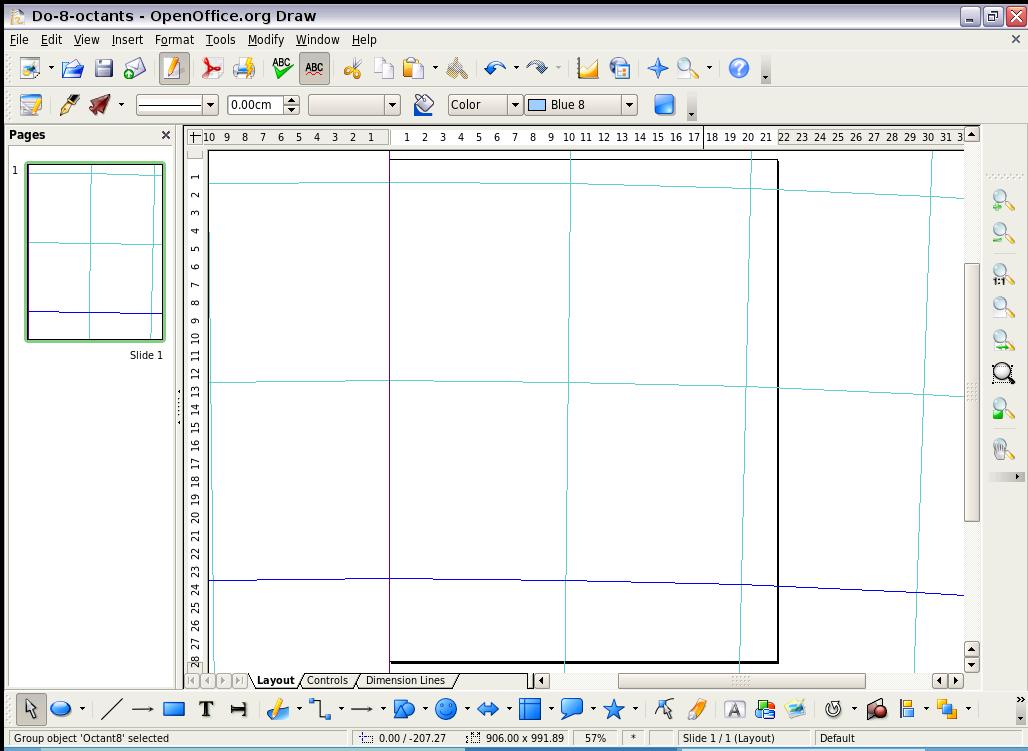Toggle object Shadow
Screen dimensions: 1028x751
[664, 105]
